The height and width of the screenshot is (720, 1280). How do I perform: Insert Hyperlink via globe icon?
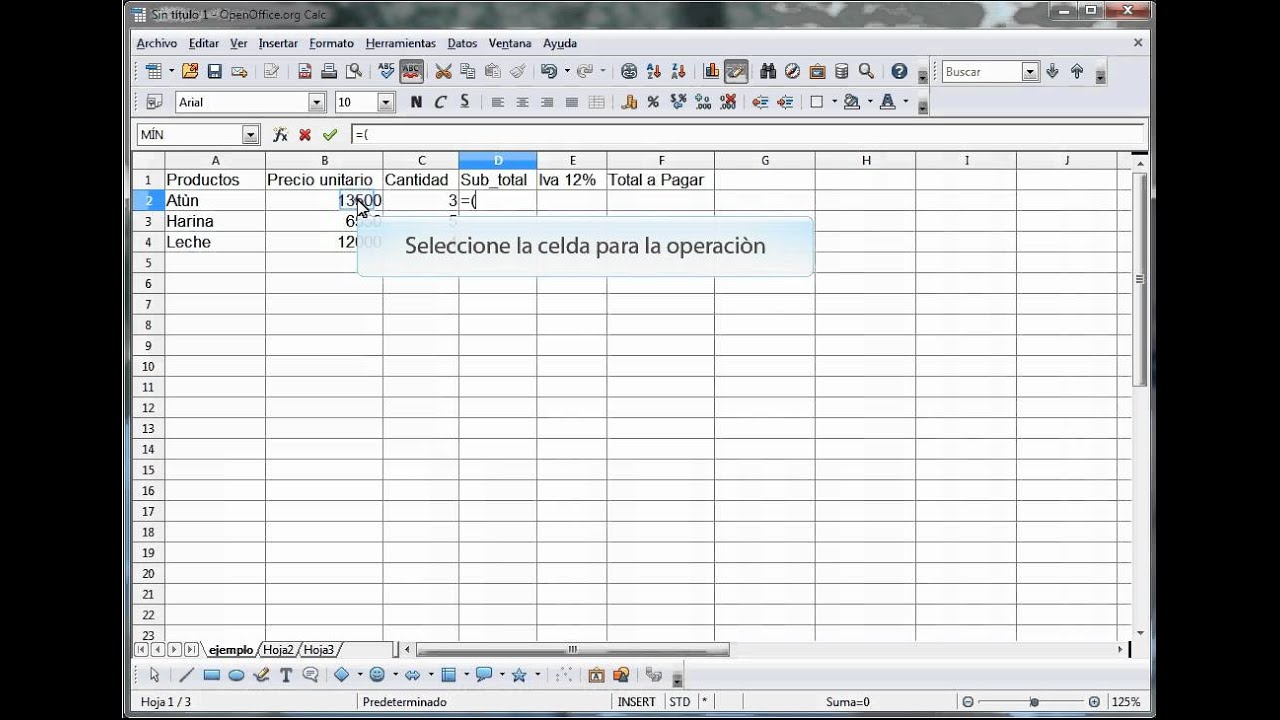pyautogui.click(x=629, y=71)
